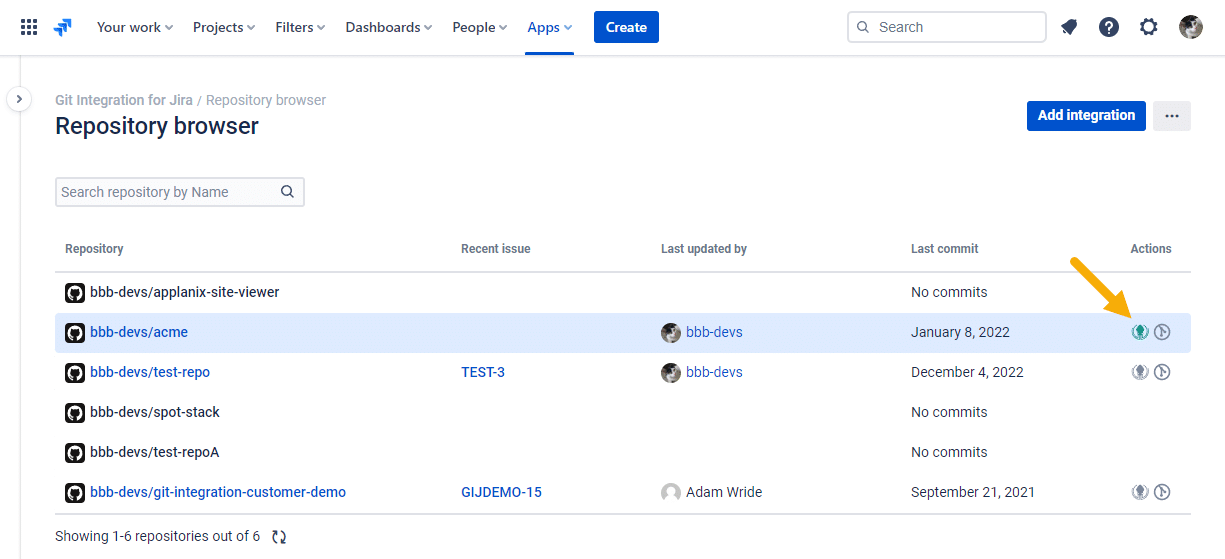Focus the top Search field

coord(946,27)
